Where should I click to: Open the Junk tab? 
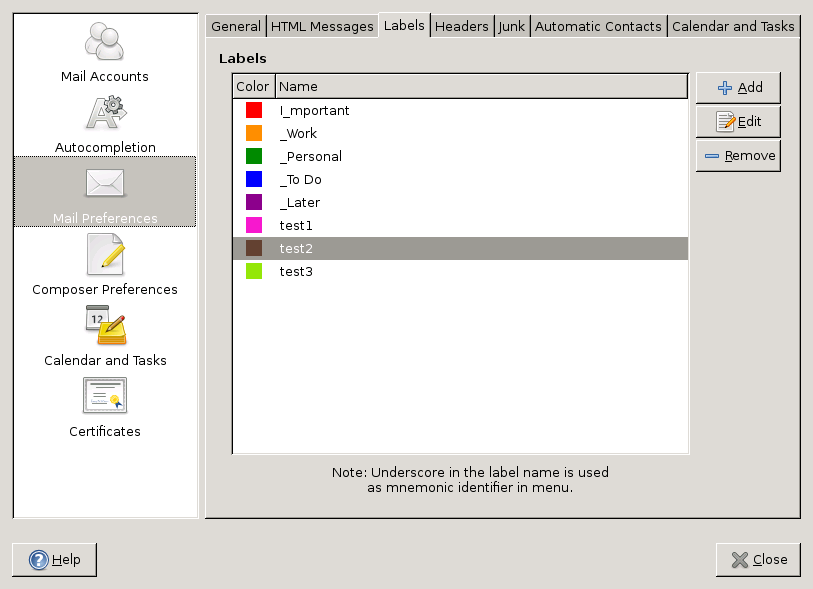(x=511, y=27)
